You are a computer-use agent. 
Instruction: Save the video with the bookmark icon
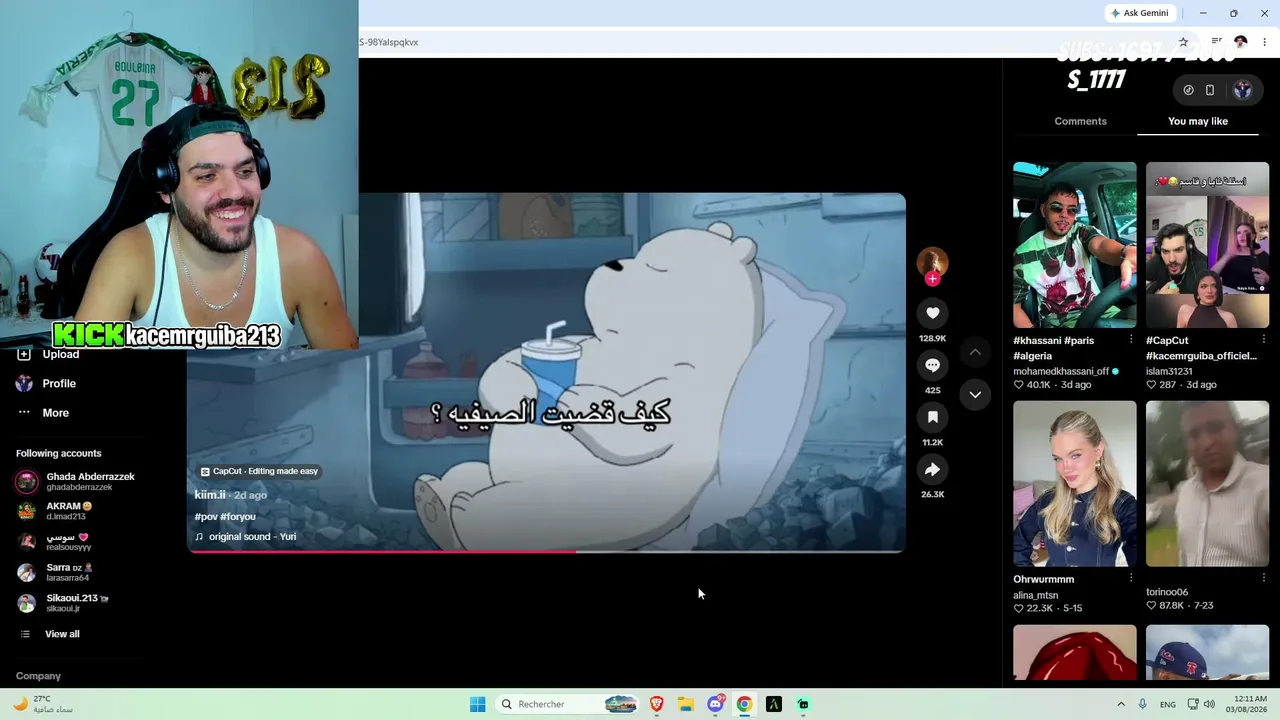[x=932, y=417]
